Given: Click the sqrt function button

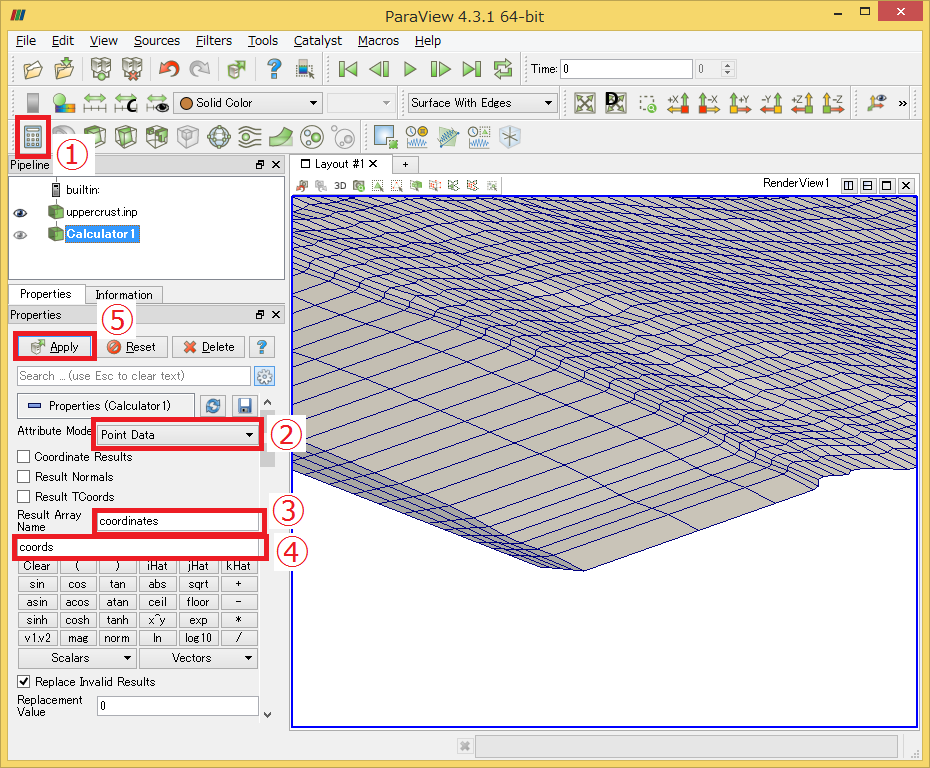Looking at the screenshot, I should coord(198,584).
